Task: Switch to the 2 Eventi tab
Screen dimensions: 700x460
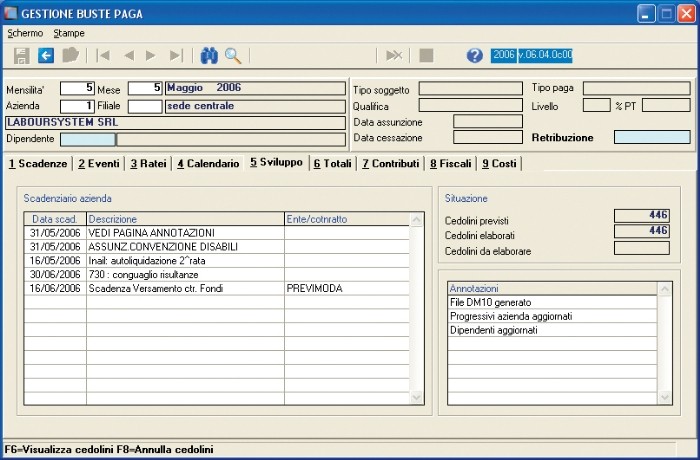Action: (x=99, y=164)
